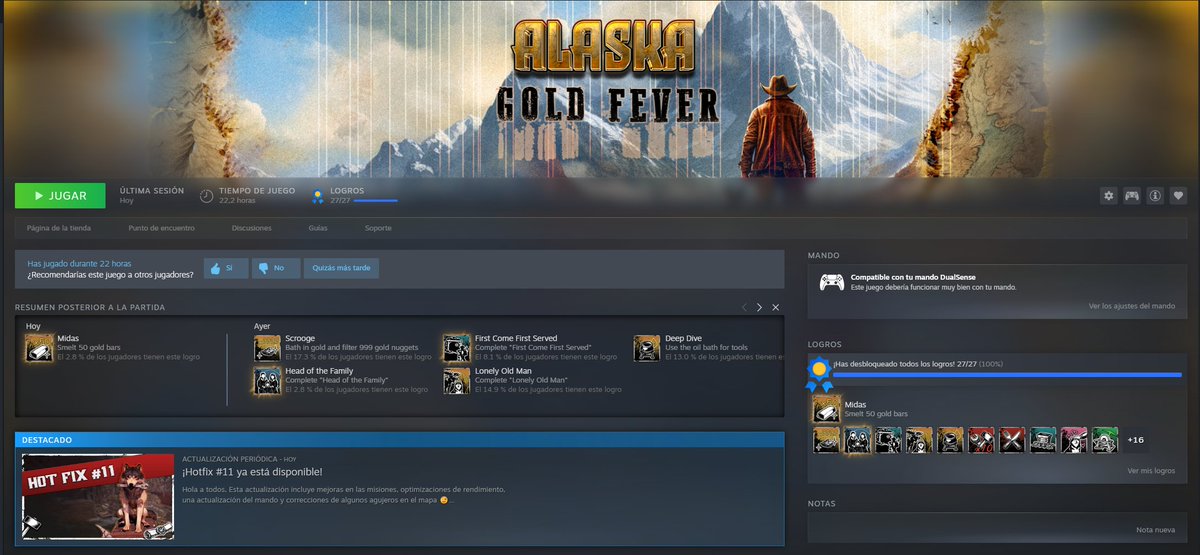
Task: Click the clock icon beside Tiempo de juego
Action: click(206, 196)
